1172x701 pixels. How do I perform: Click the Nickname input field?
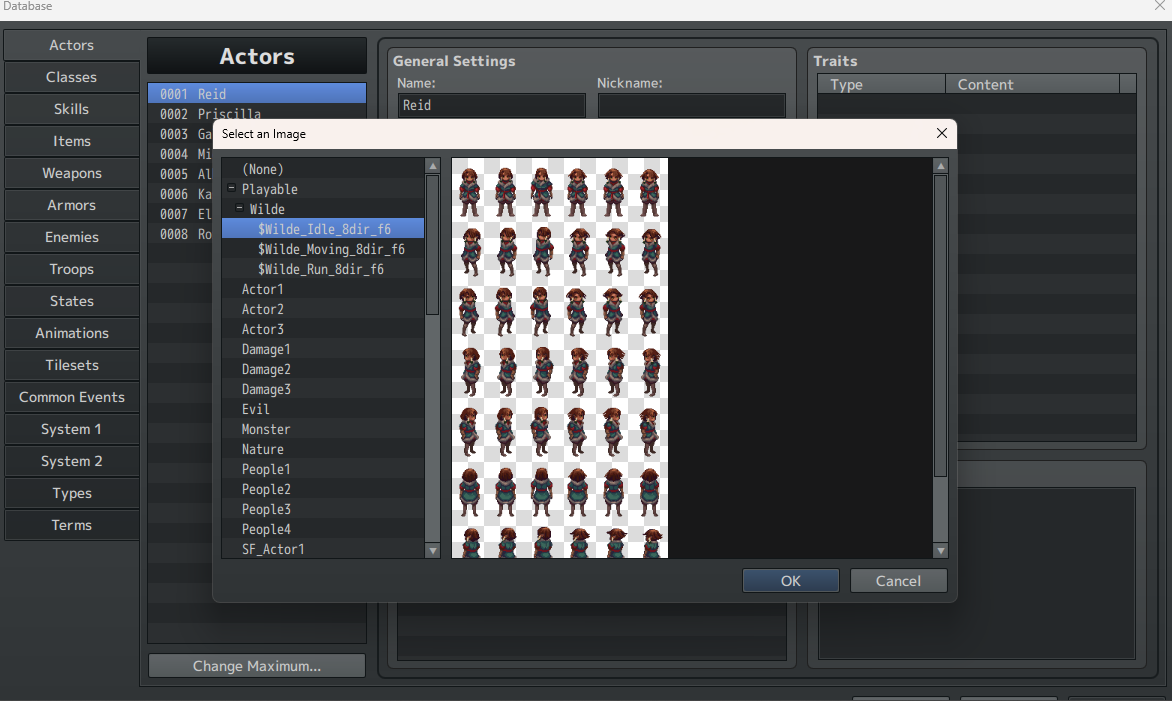[691, 105]
